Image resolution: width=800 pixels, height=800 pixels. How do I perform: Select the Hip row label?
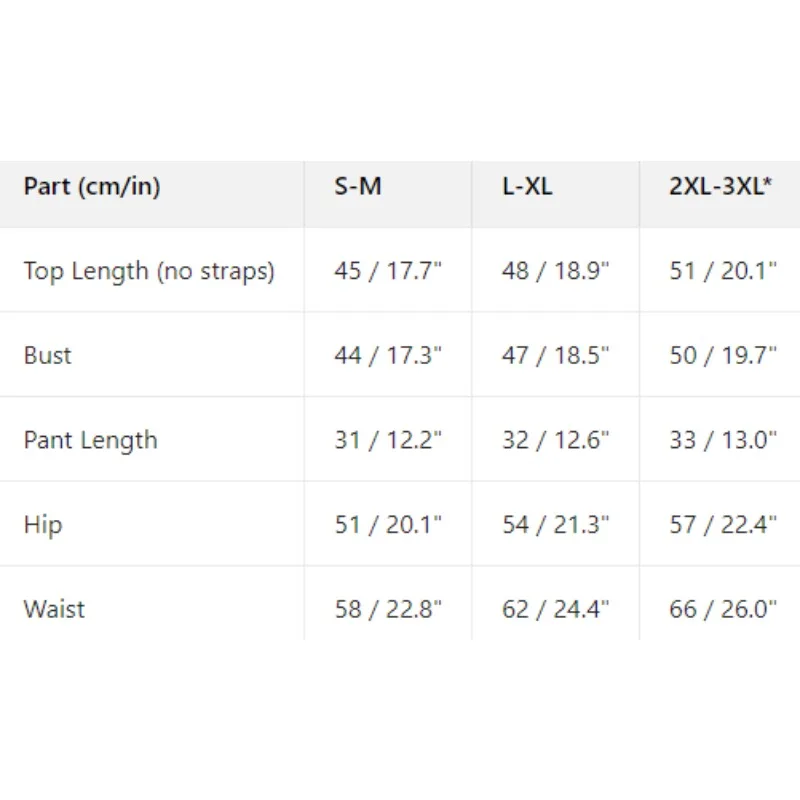click(x=43, y=525)
